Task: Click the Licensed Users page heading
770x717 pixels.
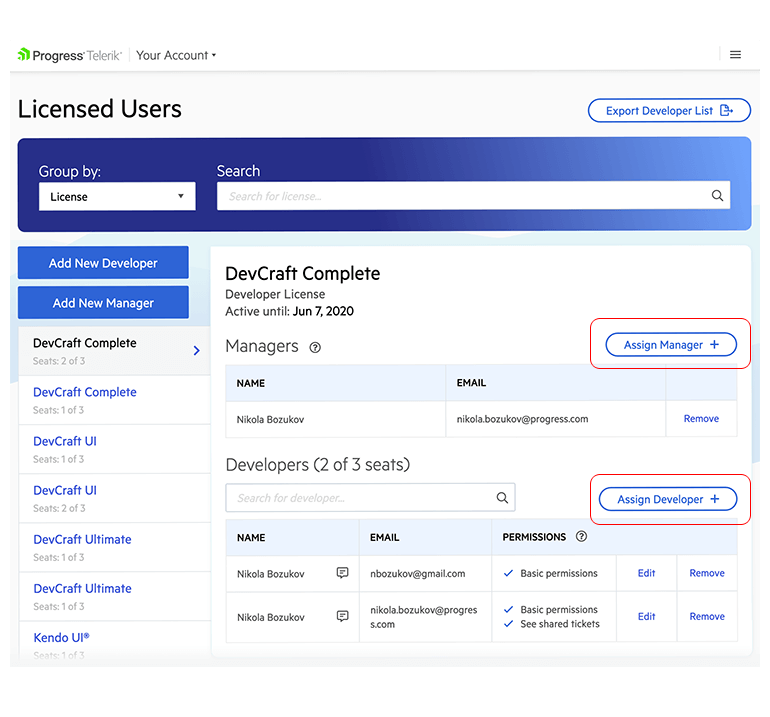Action: tap(100, 109)
